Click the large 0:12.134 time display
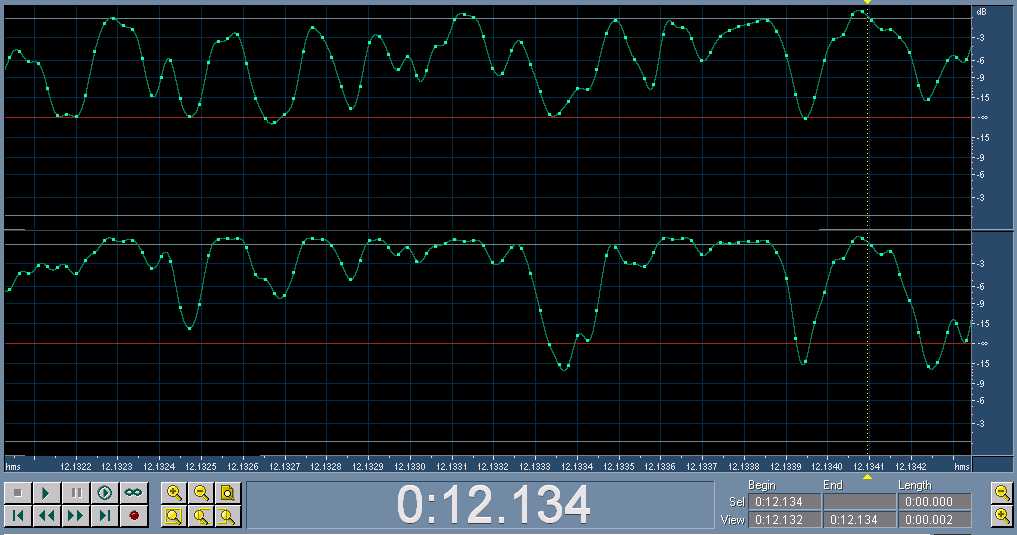1017x535 pixels. click(x=493, y=505)
